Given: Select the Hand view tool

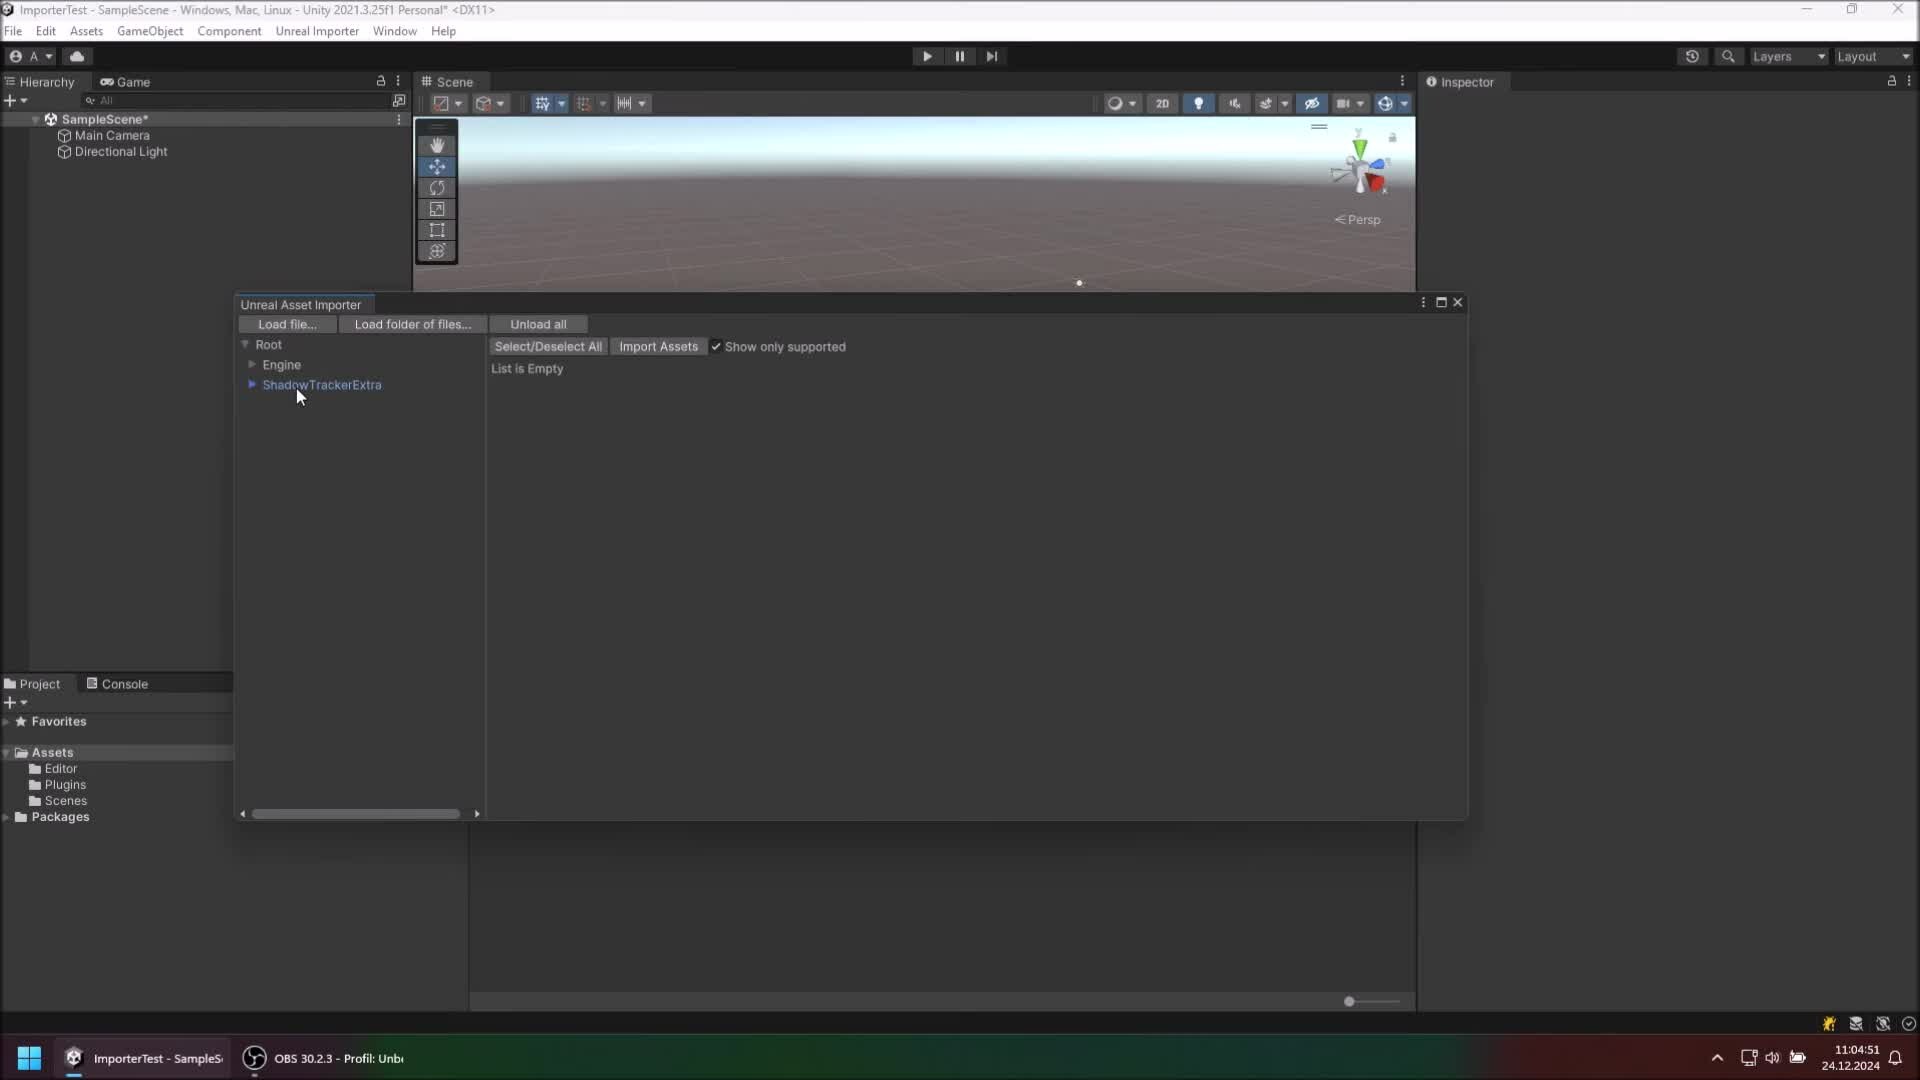Looking at the screenshot, I should [437, 146].
